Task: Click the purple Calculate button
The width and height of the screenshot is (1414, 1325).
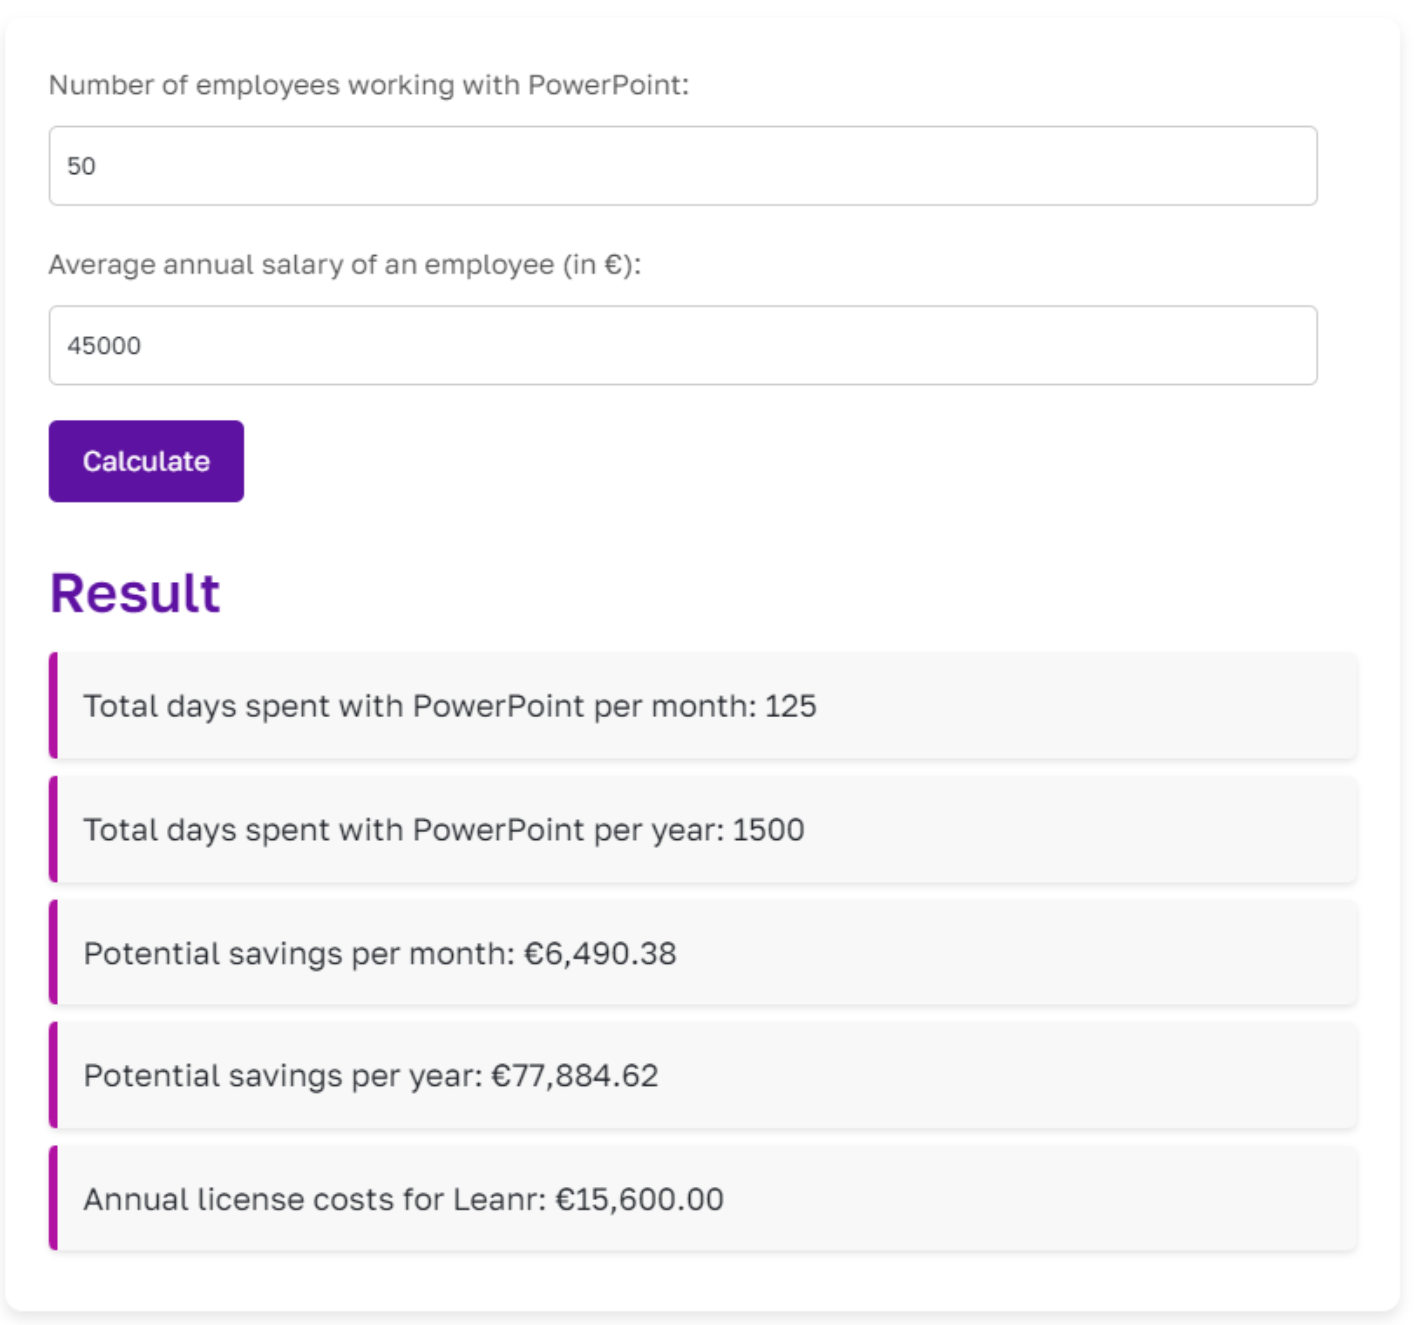Action: coord(145,460)
